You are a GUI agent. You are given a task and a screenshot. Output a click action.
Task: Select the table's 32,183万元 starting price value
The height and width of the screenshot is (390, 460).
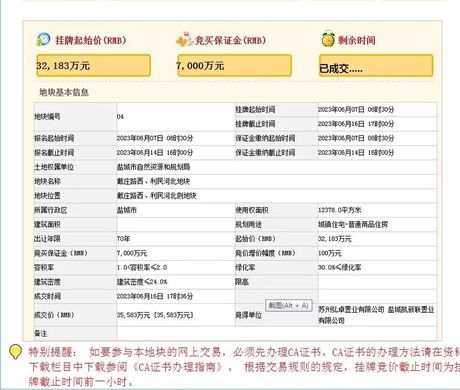point(335,239)
